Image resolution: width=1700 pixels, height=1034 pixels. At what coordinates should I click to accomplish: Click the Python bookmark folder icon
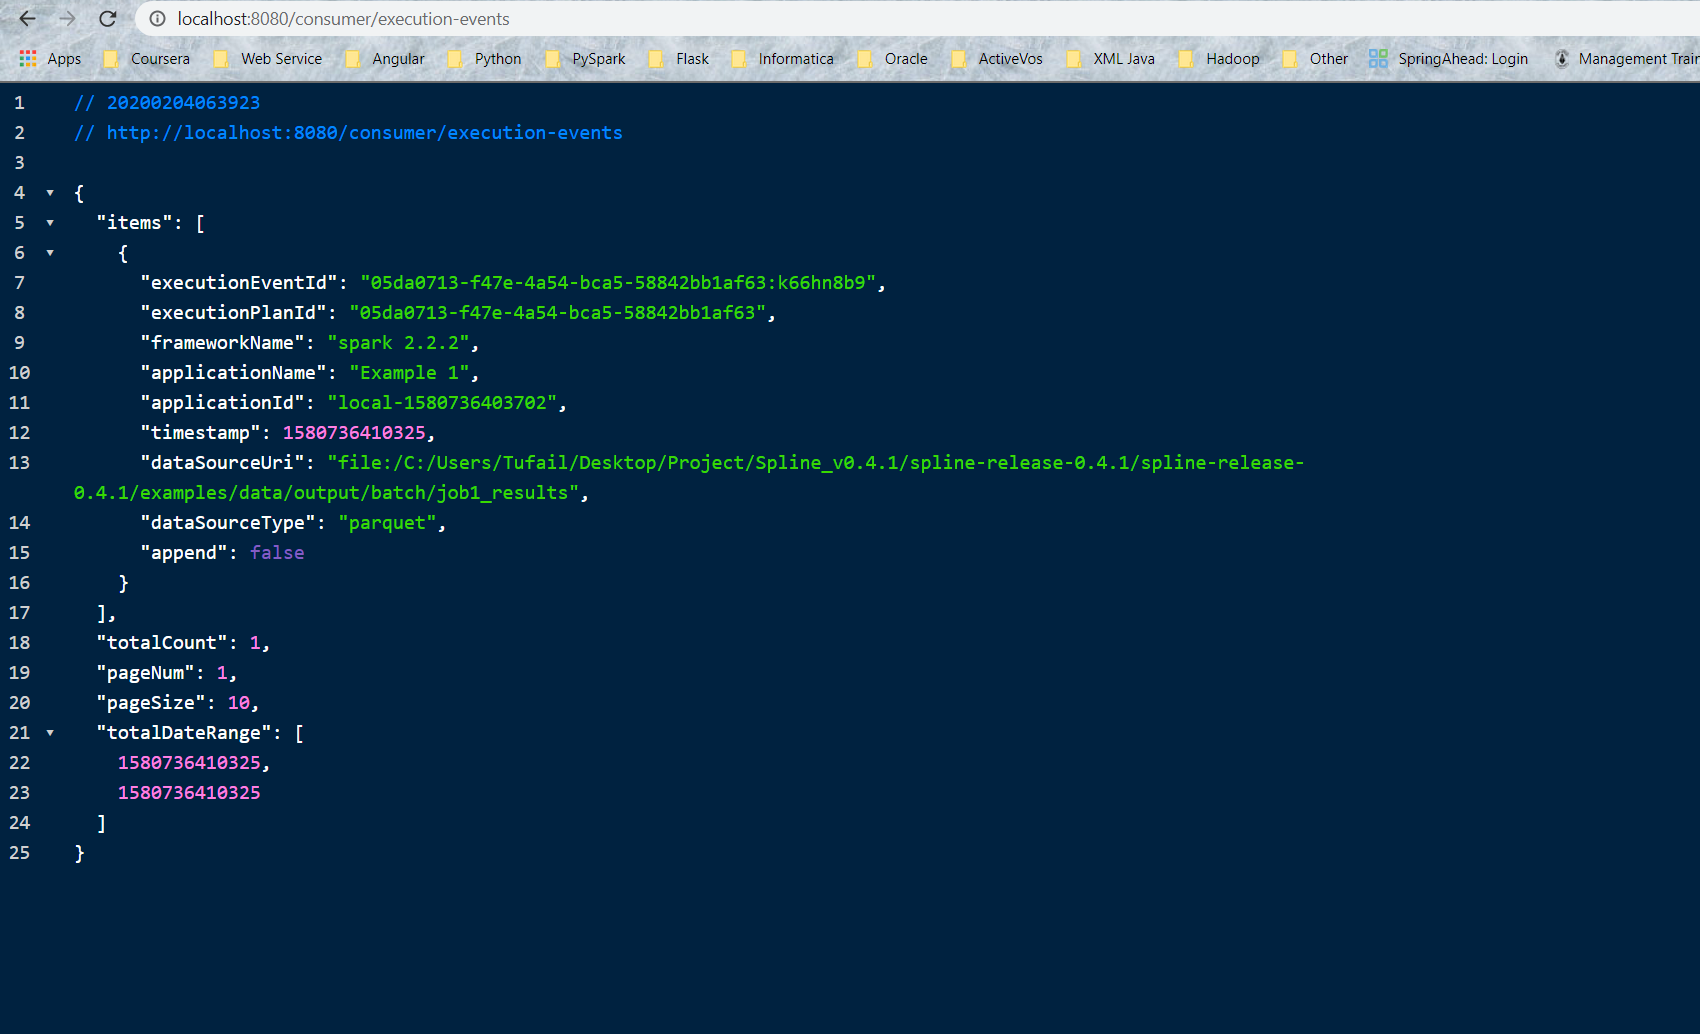click(x=457, y=58)
